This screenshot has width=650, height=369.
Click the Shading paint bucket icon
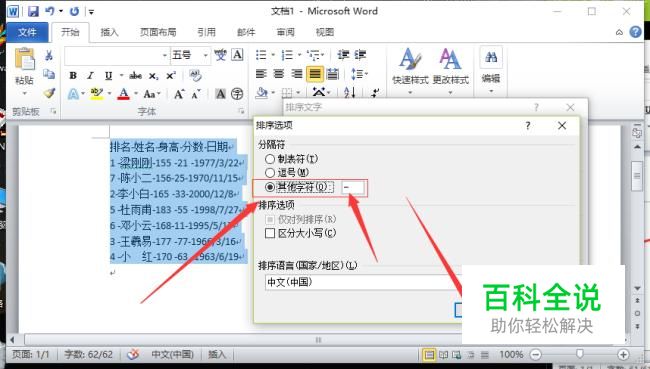(x=262, y=92)
